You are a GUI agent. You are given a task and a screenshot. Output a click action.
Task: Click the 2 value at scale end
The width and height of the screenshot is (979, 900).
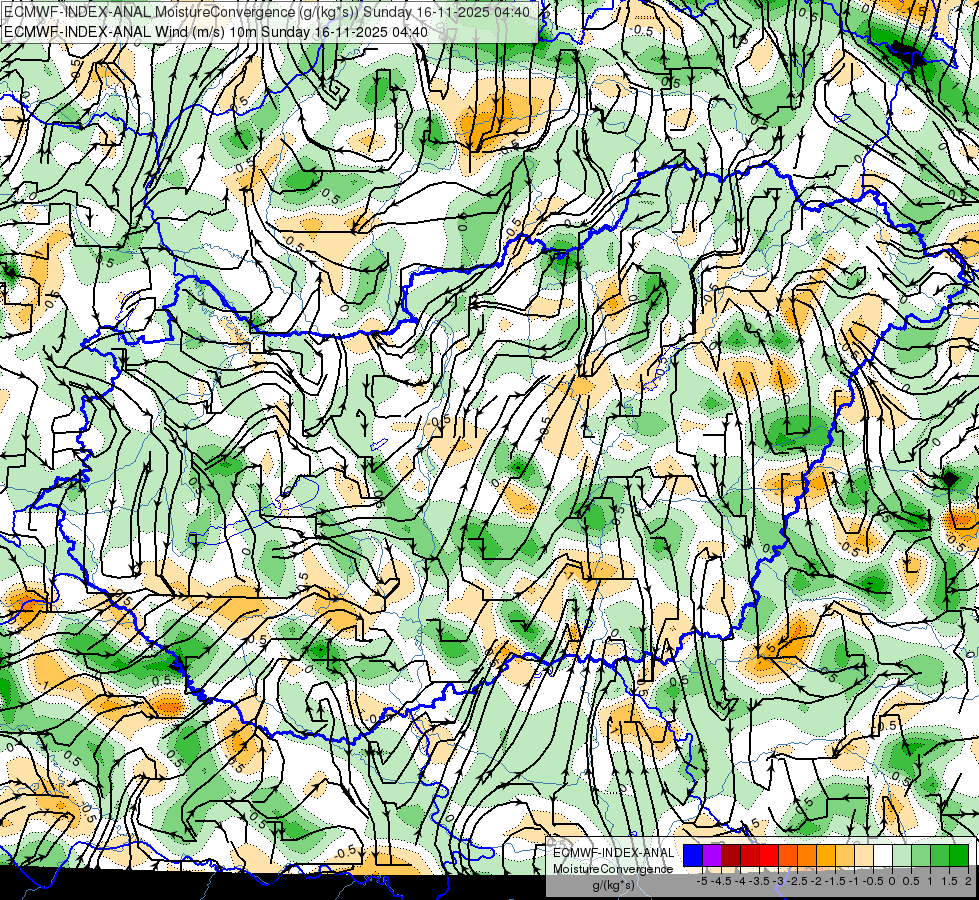968,881
